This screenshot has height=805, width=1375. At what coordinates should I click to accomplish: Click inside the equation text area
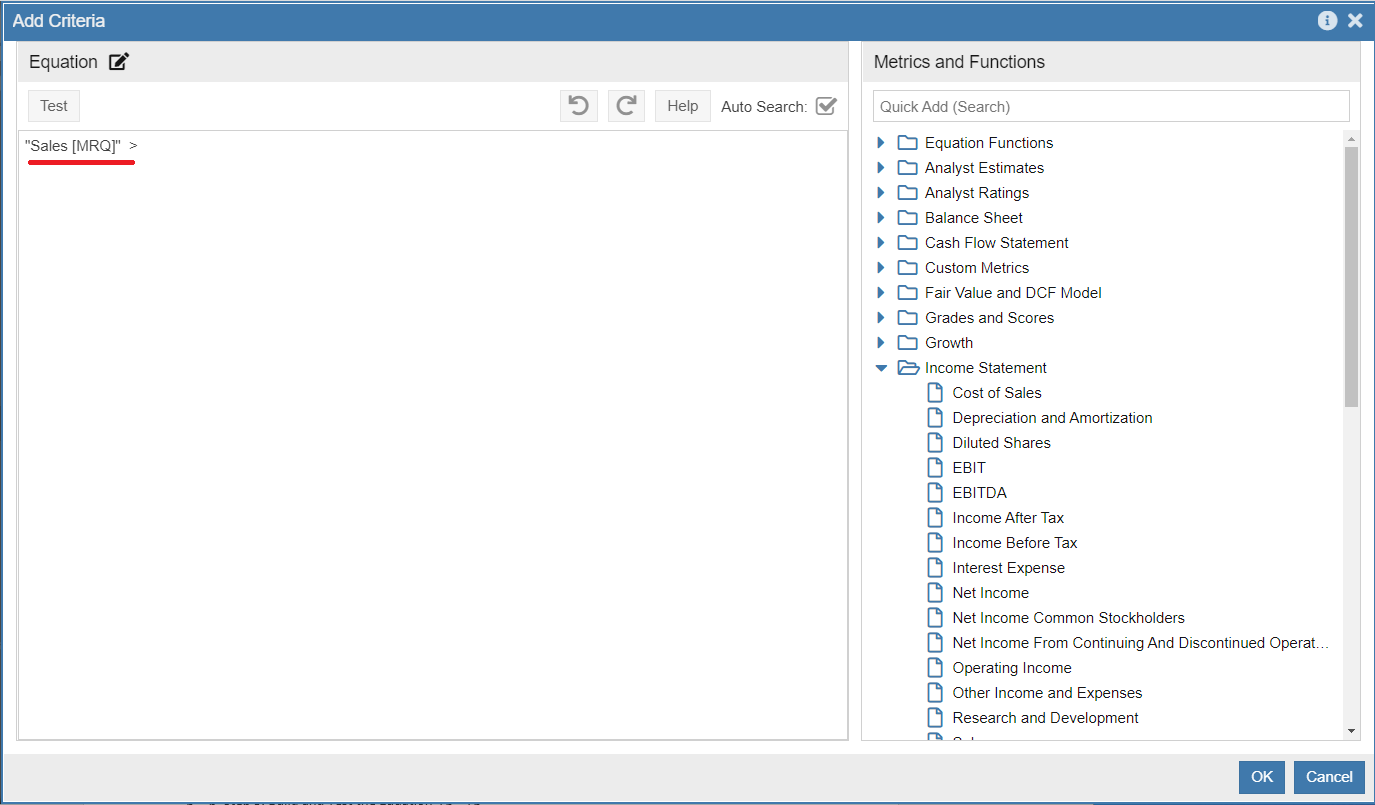pyautogui.click(x=433, y=435)
